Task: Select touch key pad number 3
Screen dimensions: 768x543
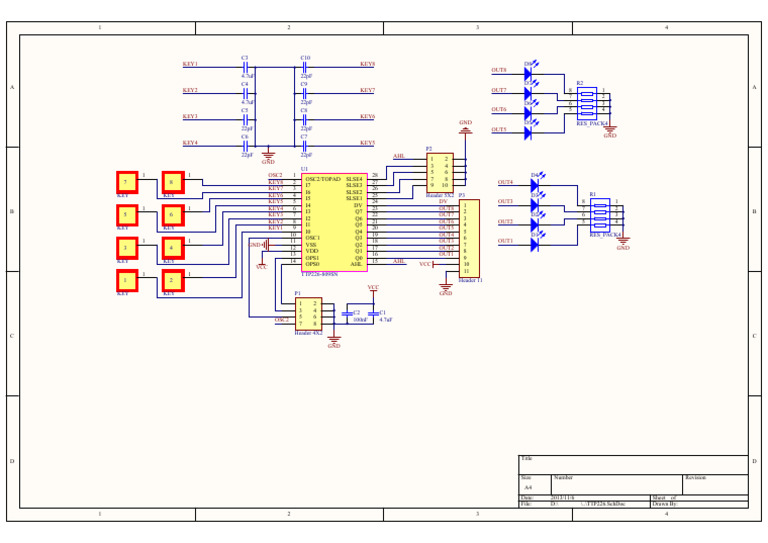Action: [127, 248]
